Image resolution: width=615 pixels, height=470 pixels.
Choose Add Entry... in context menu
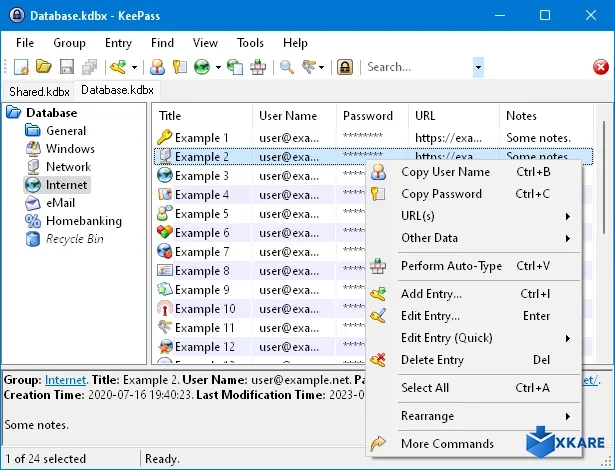(473, 294)
